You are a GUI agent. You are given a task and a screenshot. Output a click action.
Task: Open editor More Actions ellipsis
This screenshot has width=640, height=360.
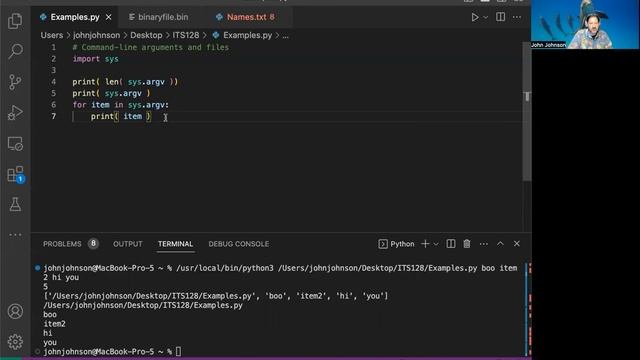click(517, 17)
